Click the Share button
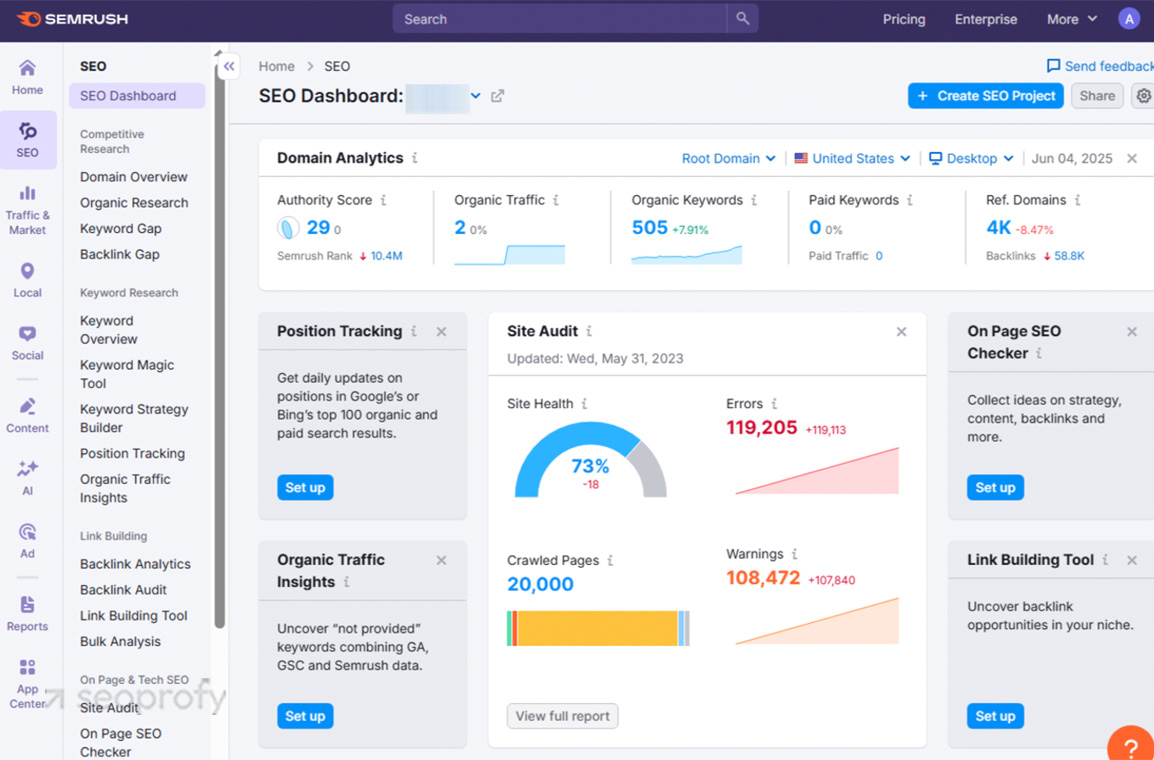This screenshot has height=760, width=1154. [x=1097, y=96]
